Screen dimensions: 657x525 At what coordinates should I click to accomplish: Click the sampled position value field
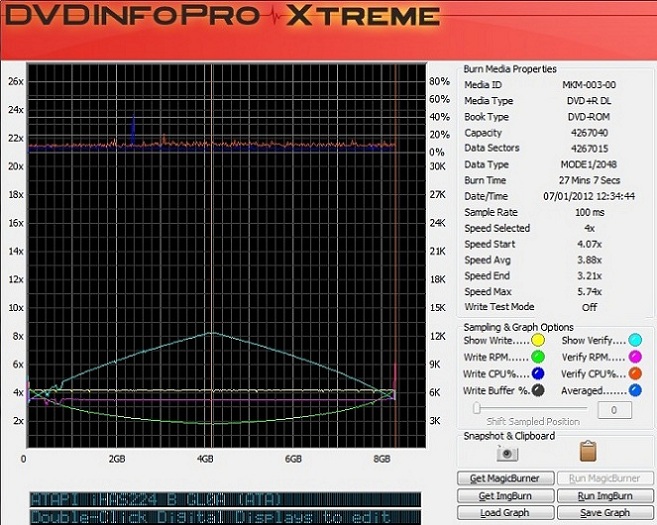613,409
